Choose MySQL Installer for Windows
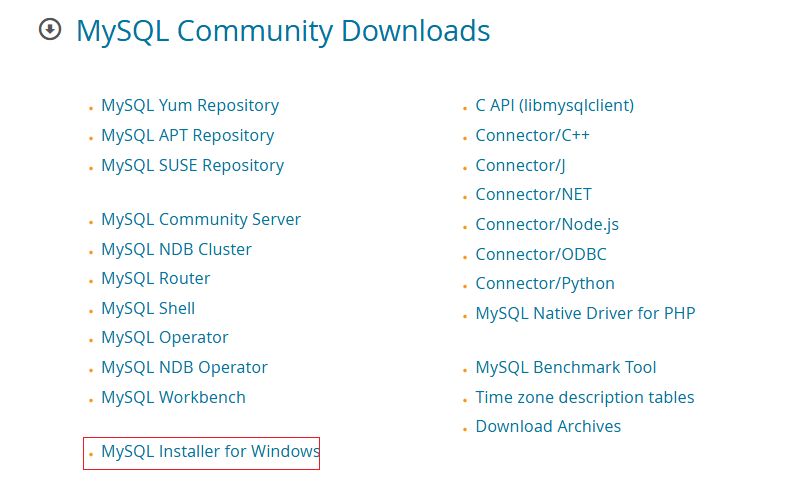791x482 pixels. (210, 452)
